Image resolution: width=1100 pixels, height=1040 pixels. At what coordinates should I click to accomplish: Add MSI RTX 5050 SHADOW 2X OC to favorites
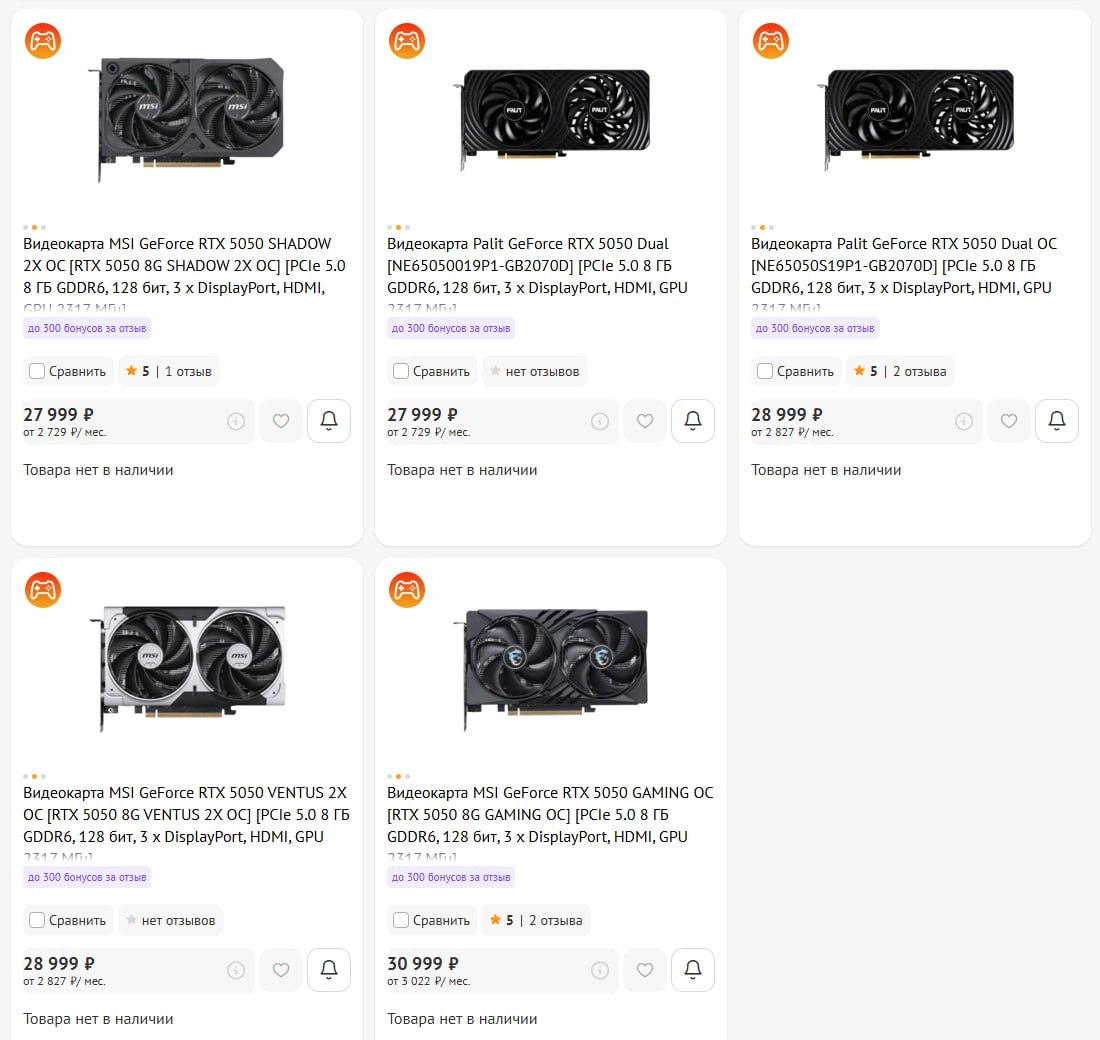pyautogui.click(x=281, y=421)
